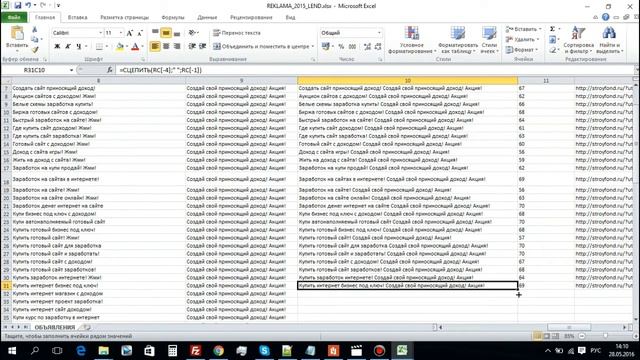Switch to the Вставка tab
Screen dimensions: 640x360
tap(78, 18)
